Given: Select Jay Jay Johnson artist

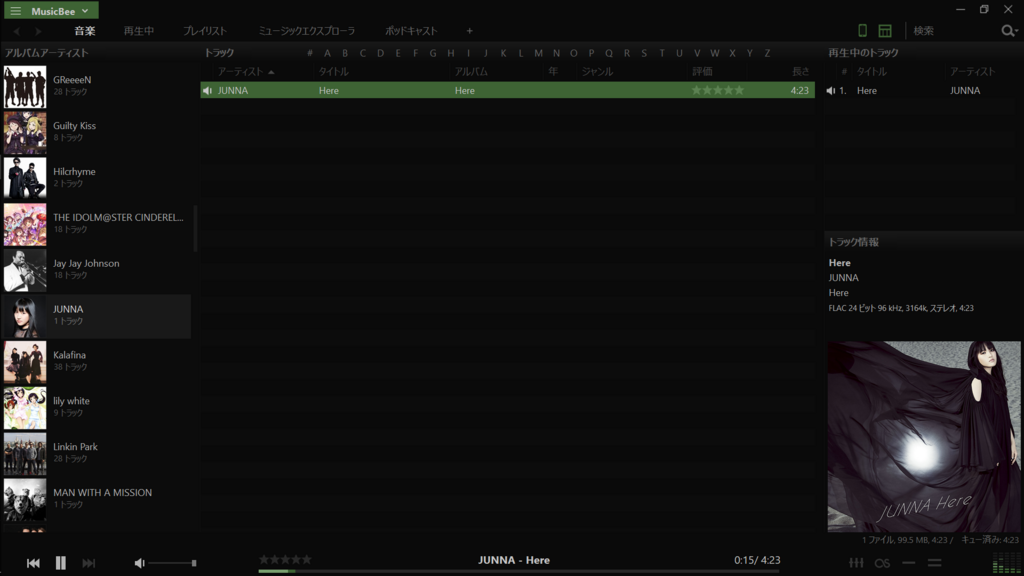Looking at the screenshot, I should 97,270.
